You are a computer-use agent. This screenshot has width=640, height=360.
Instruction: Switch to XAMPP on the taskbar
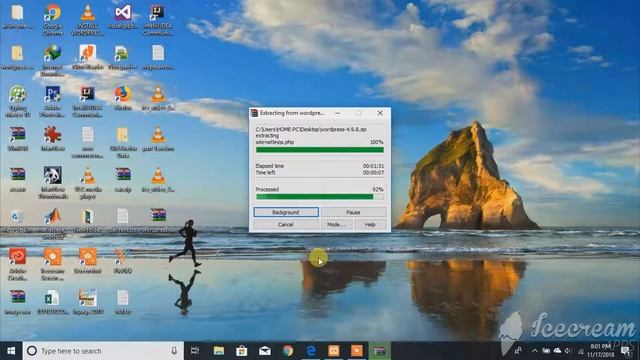coord(334,351)
